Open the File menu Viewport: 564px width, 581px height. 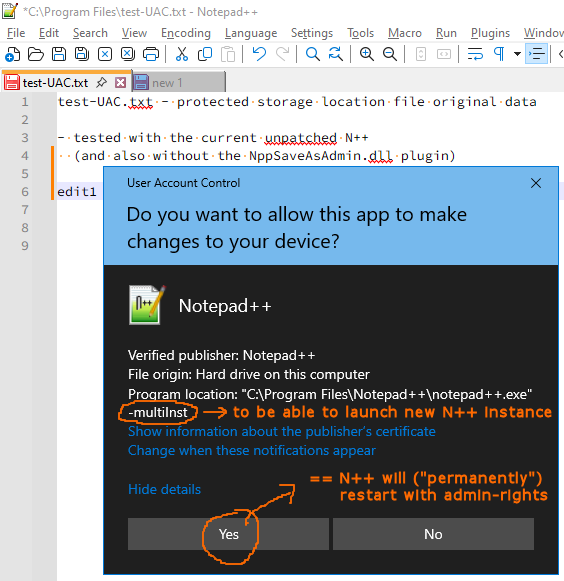[x=16, y=33]
